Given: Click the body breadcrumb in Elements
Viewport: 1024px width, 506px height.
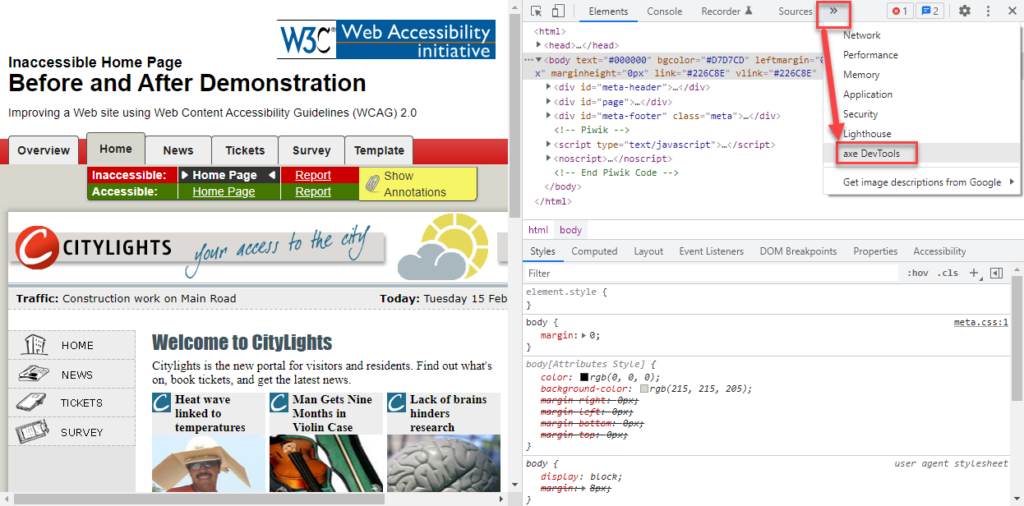Looking at the screenshot, I should coord(570,230).
